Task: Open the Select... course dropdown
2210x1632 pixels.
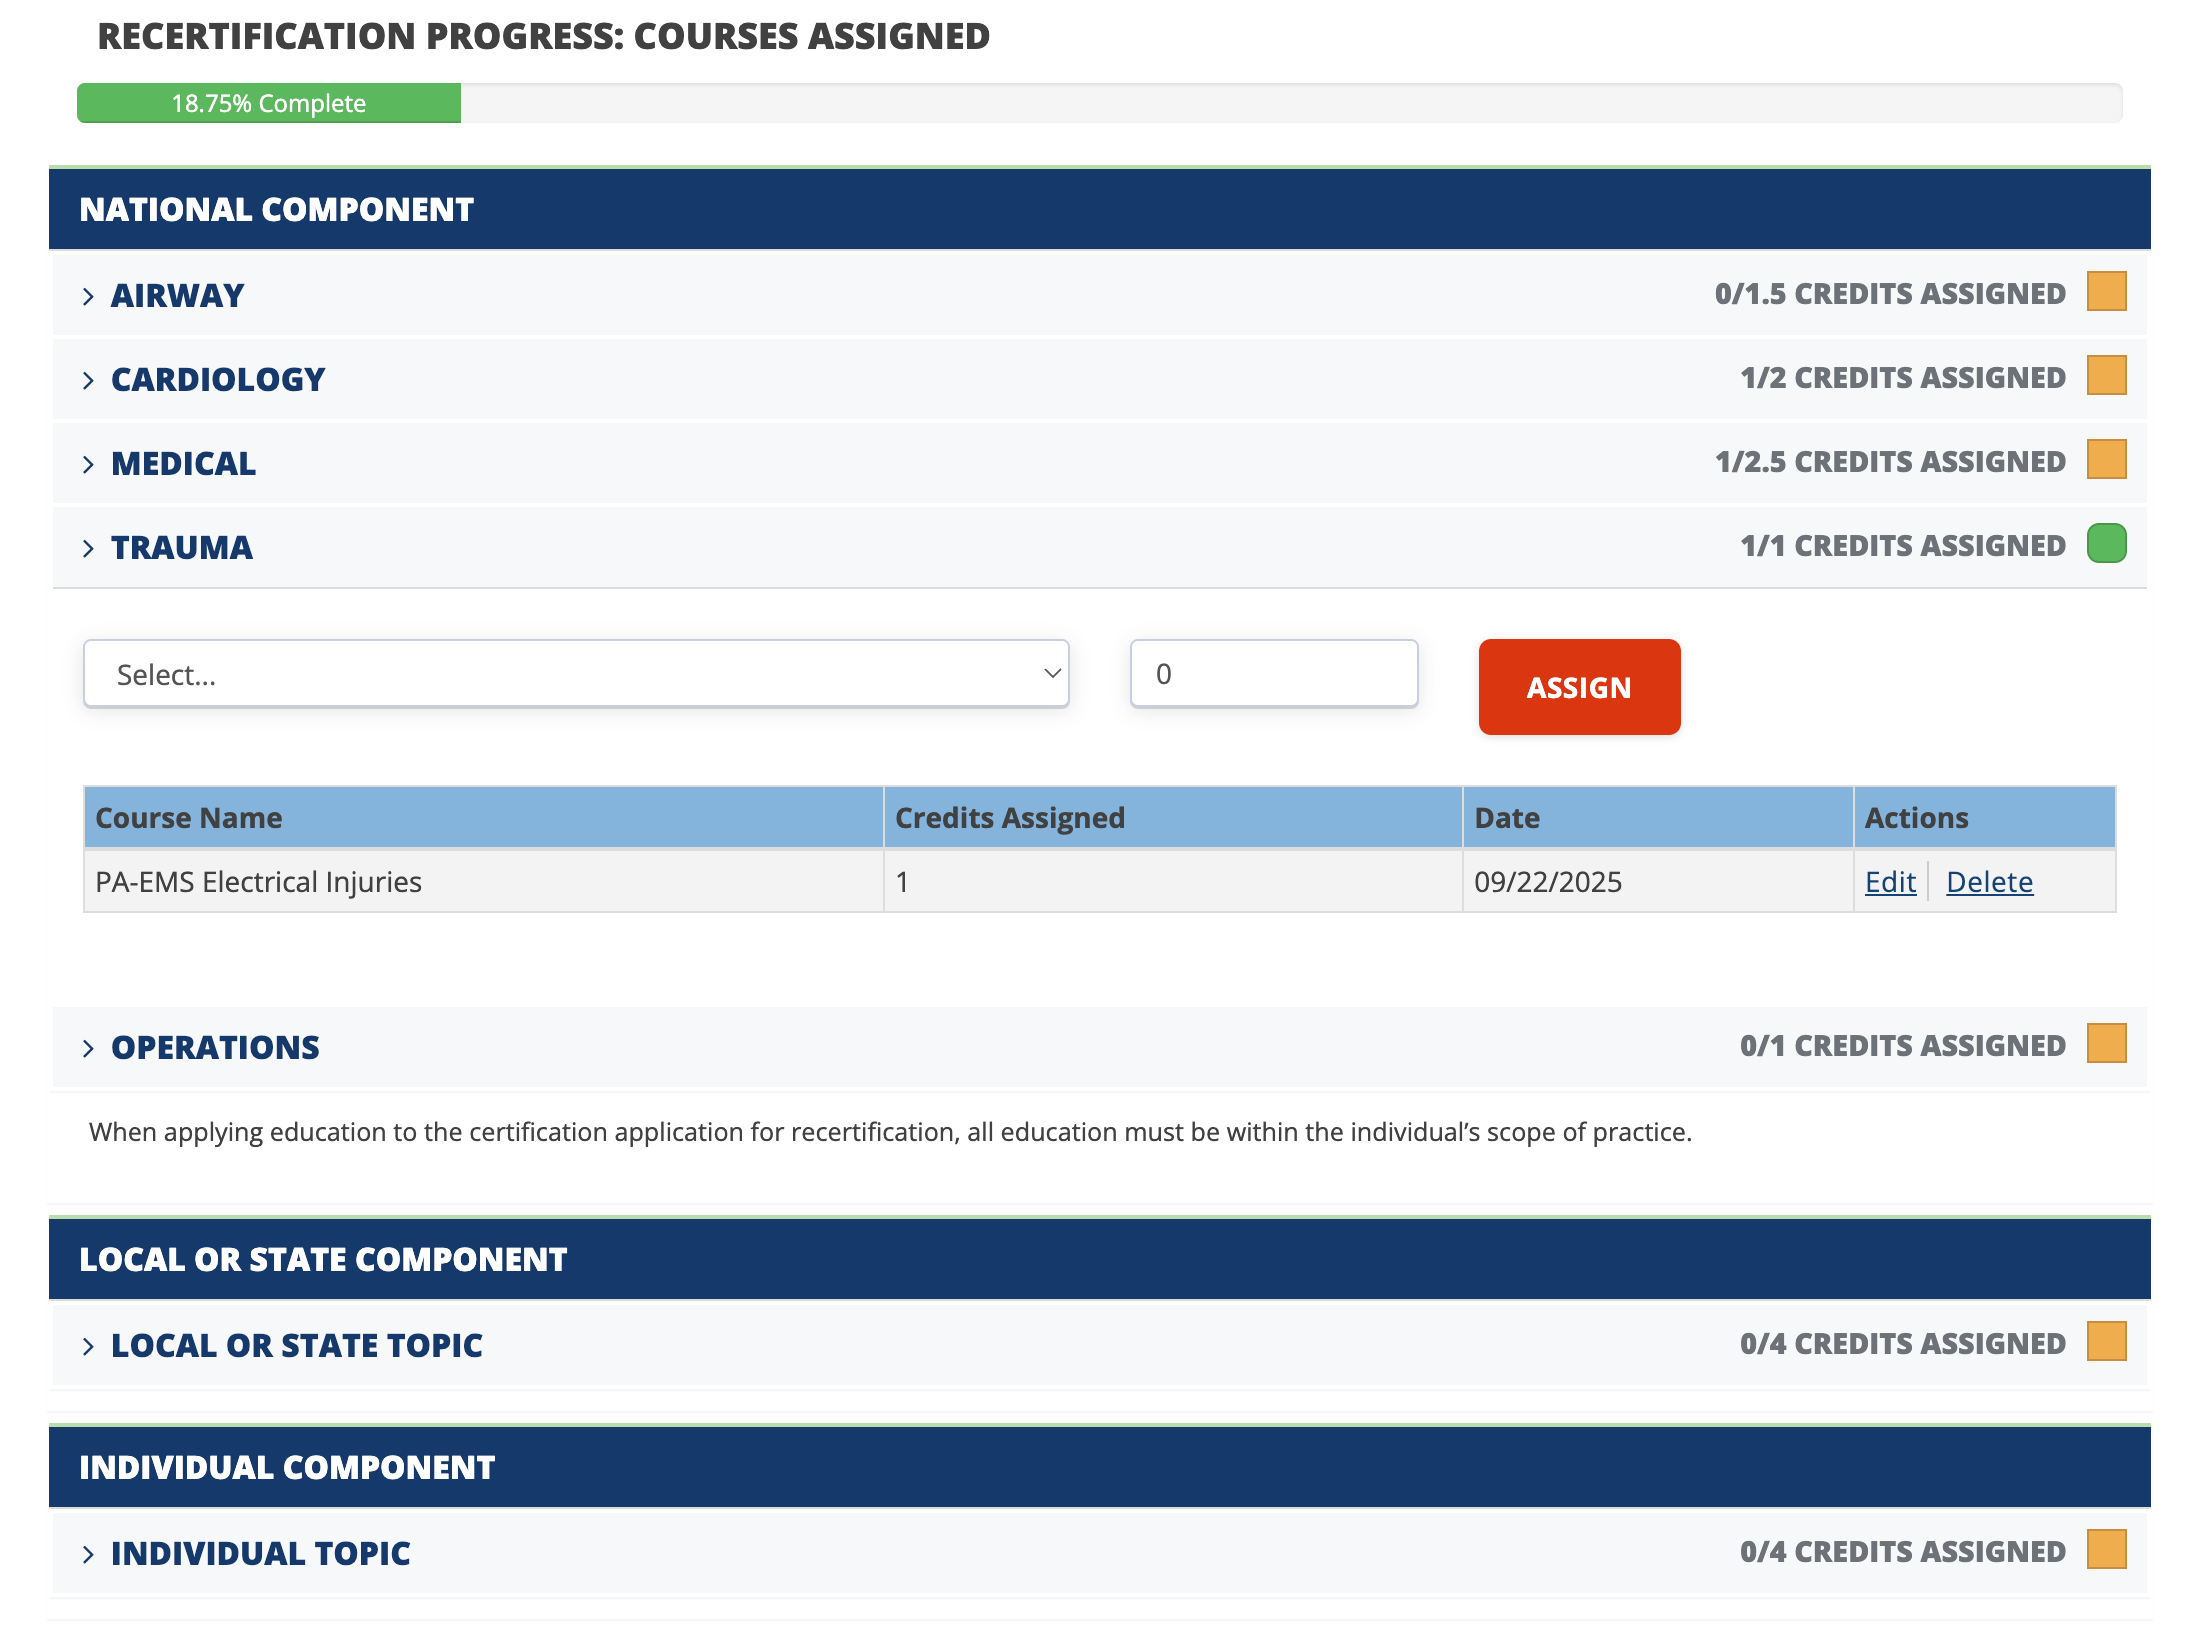Action: (576, 674)
